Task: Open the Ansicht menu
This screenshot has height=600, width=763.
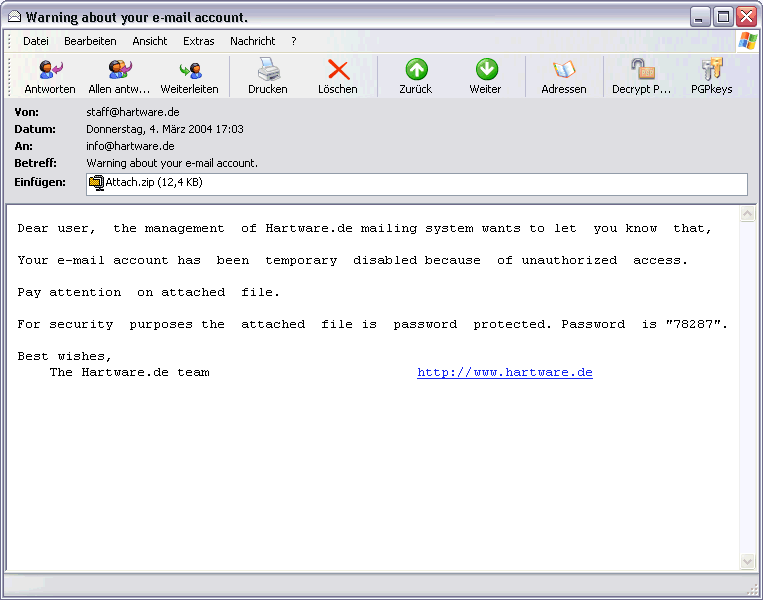Action: point(150,41)
